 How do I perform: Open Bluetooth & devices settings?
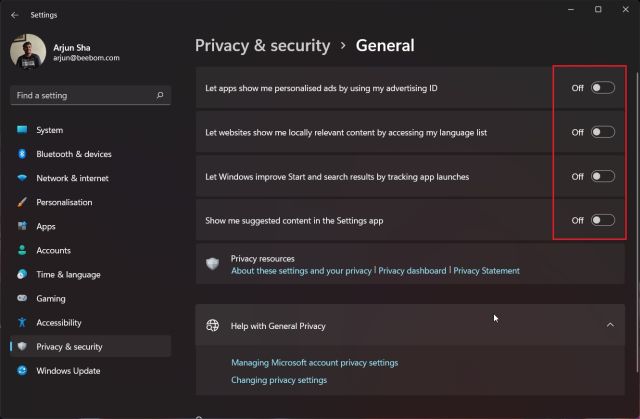click(x=90, y=154)
